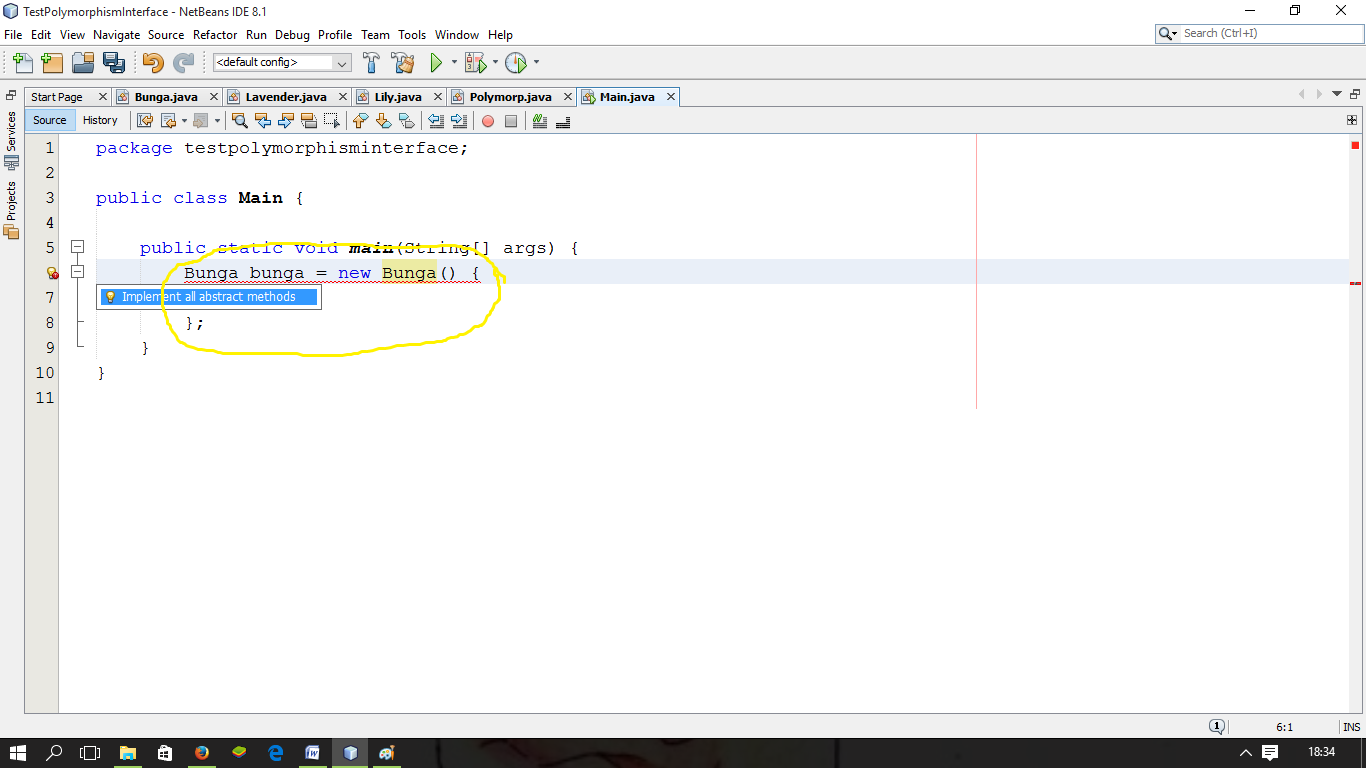This screenshot has height=768, width=1366.
Task: Apply the Implement all abstract methods hint
Action: coord(208,296)
